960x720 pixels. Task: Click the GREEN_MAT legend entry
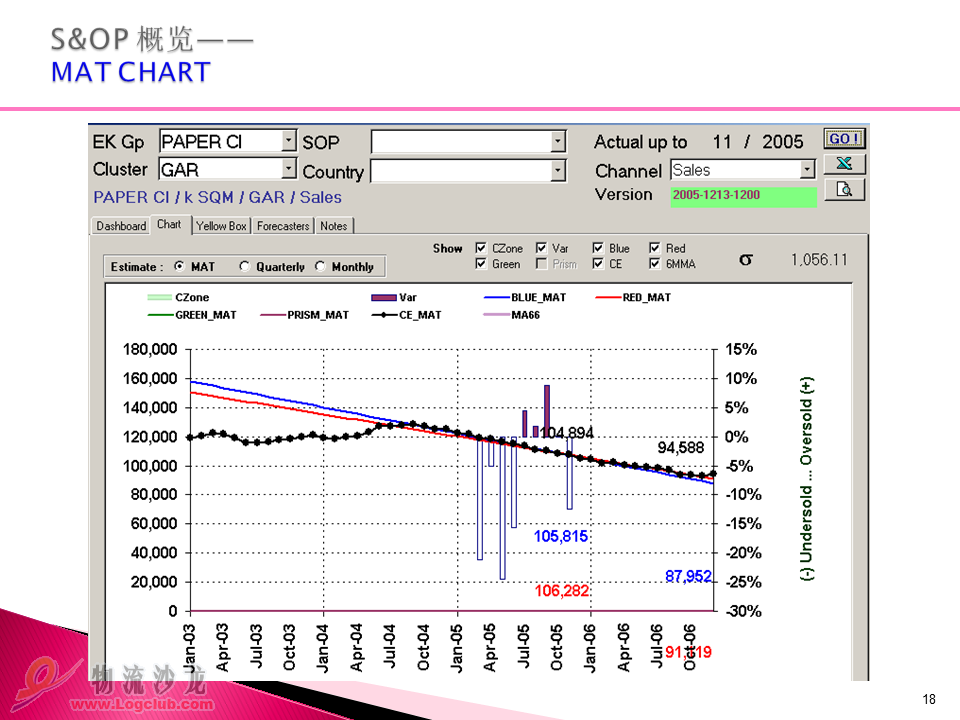(192, 315)
